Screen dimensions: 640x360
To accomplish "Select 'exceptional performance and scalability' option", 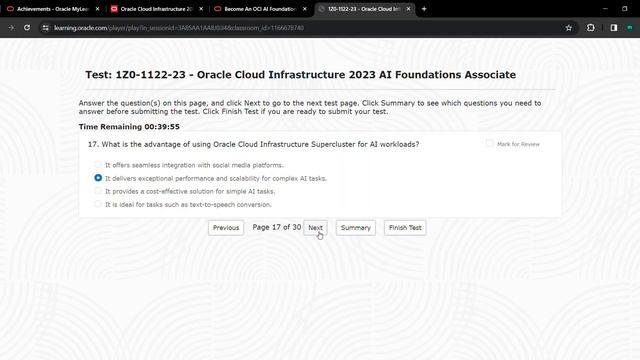I will pyautogui.click(x=98, y=178).
